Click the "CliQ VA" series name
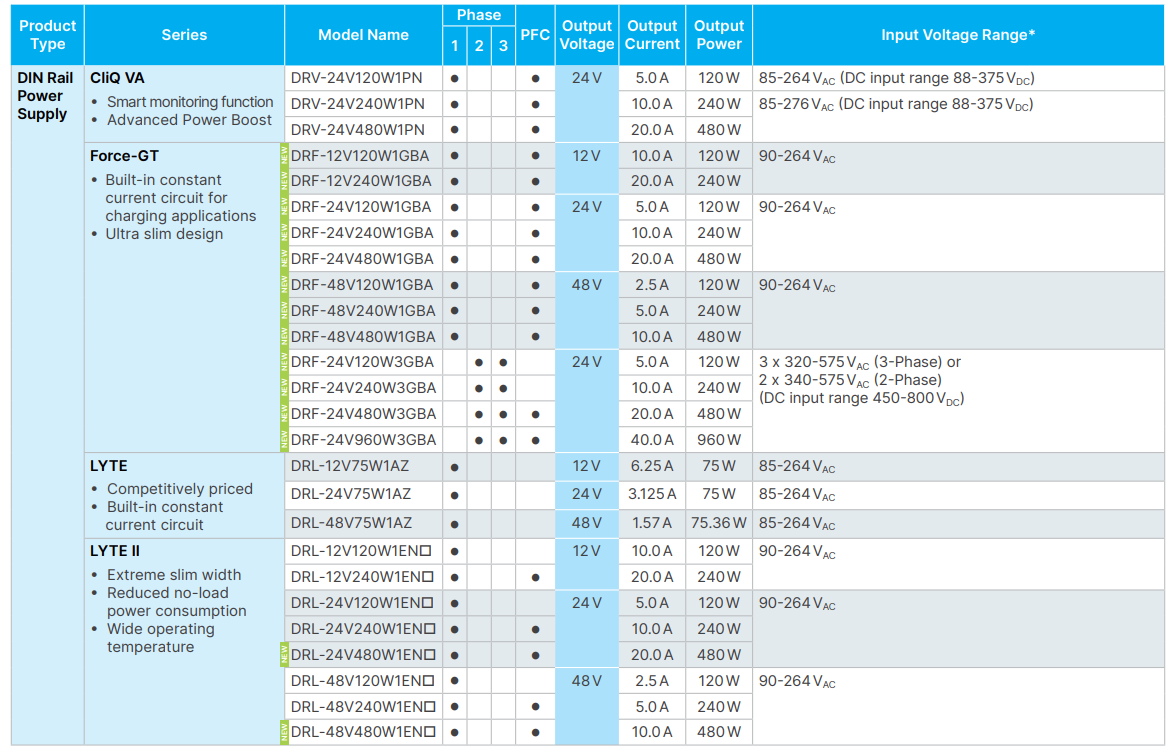Screen dimensions: 1175x752 point(117,78)
